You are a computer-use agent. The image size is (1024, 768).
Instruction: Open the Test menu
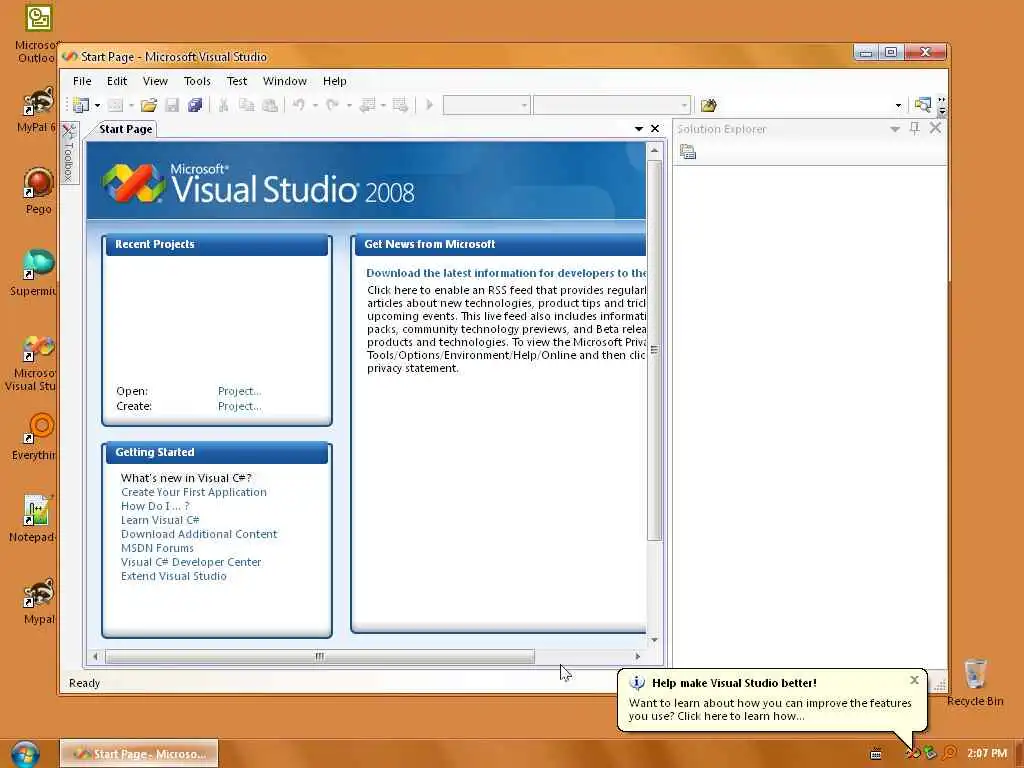click(237, 81)
